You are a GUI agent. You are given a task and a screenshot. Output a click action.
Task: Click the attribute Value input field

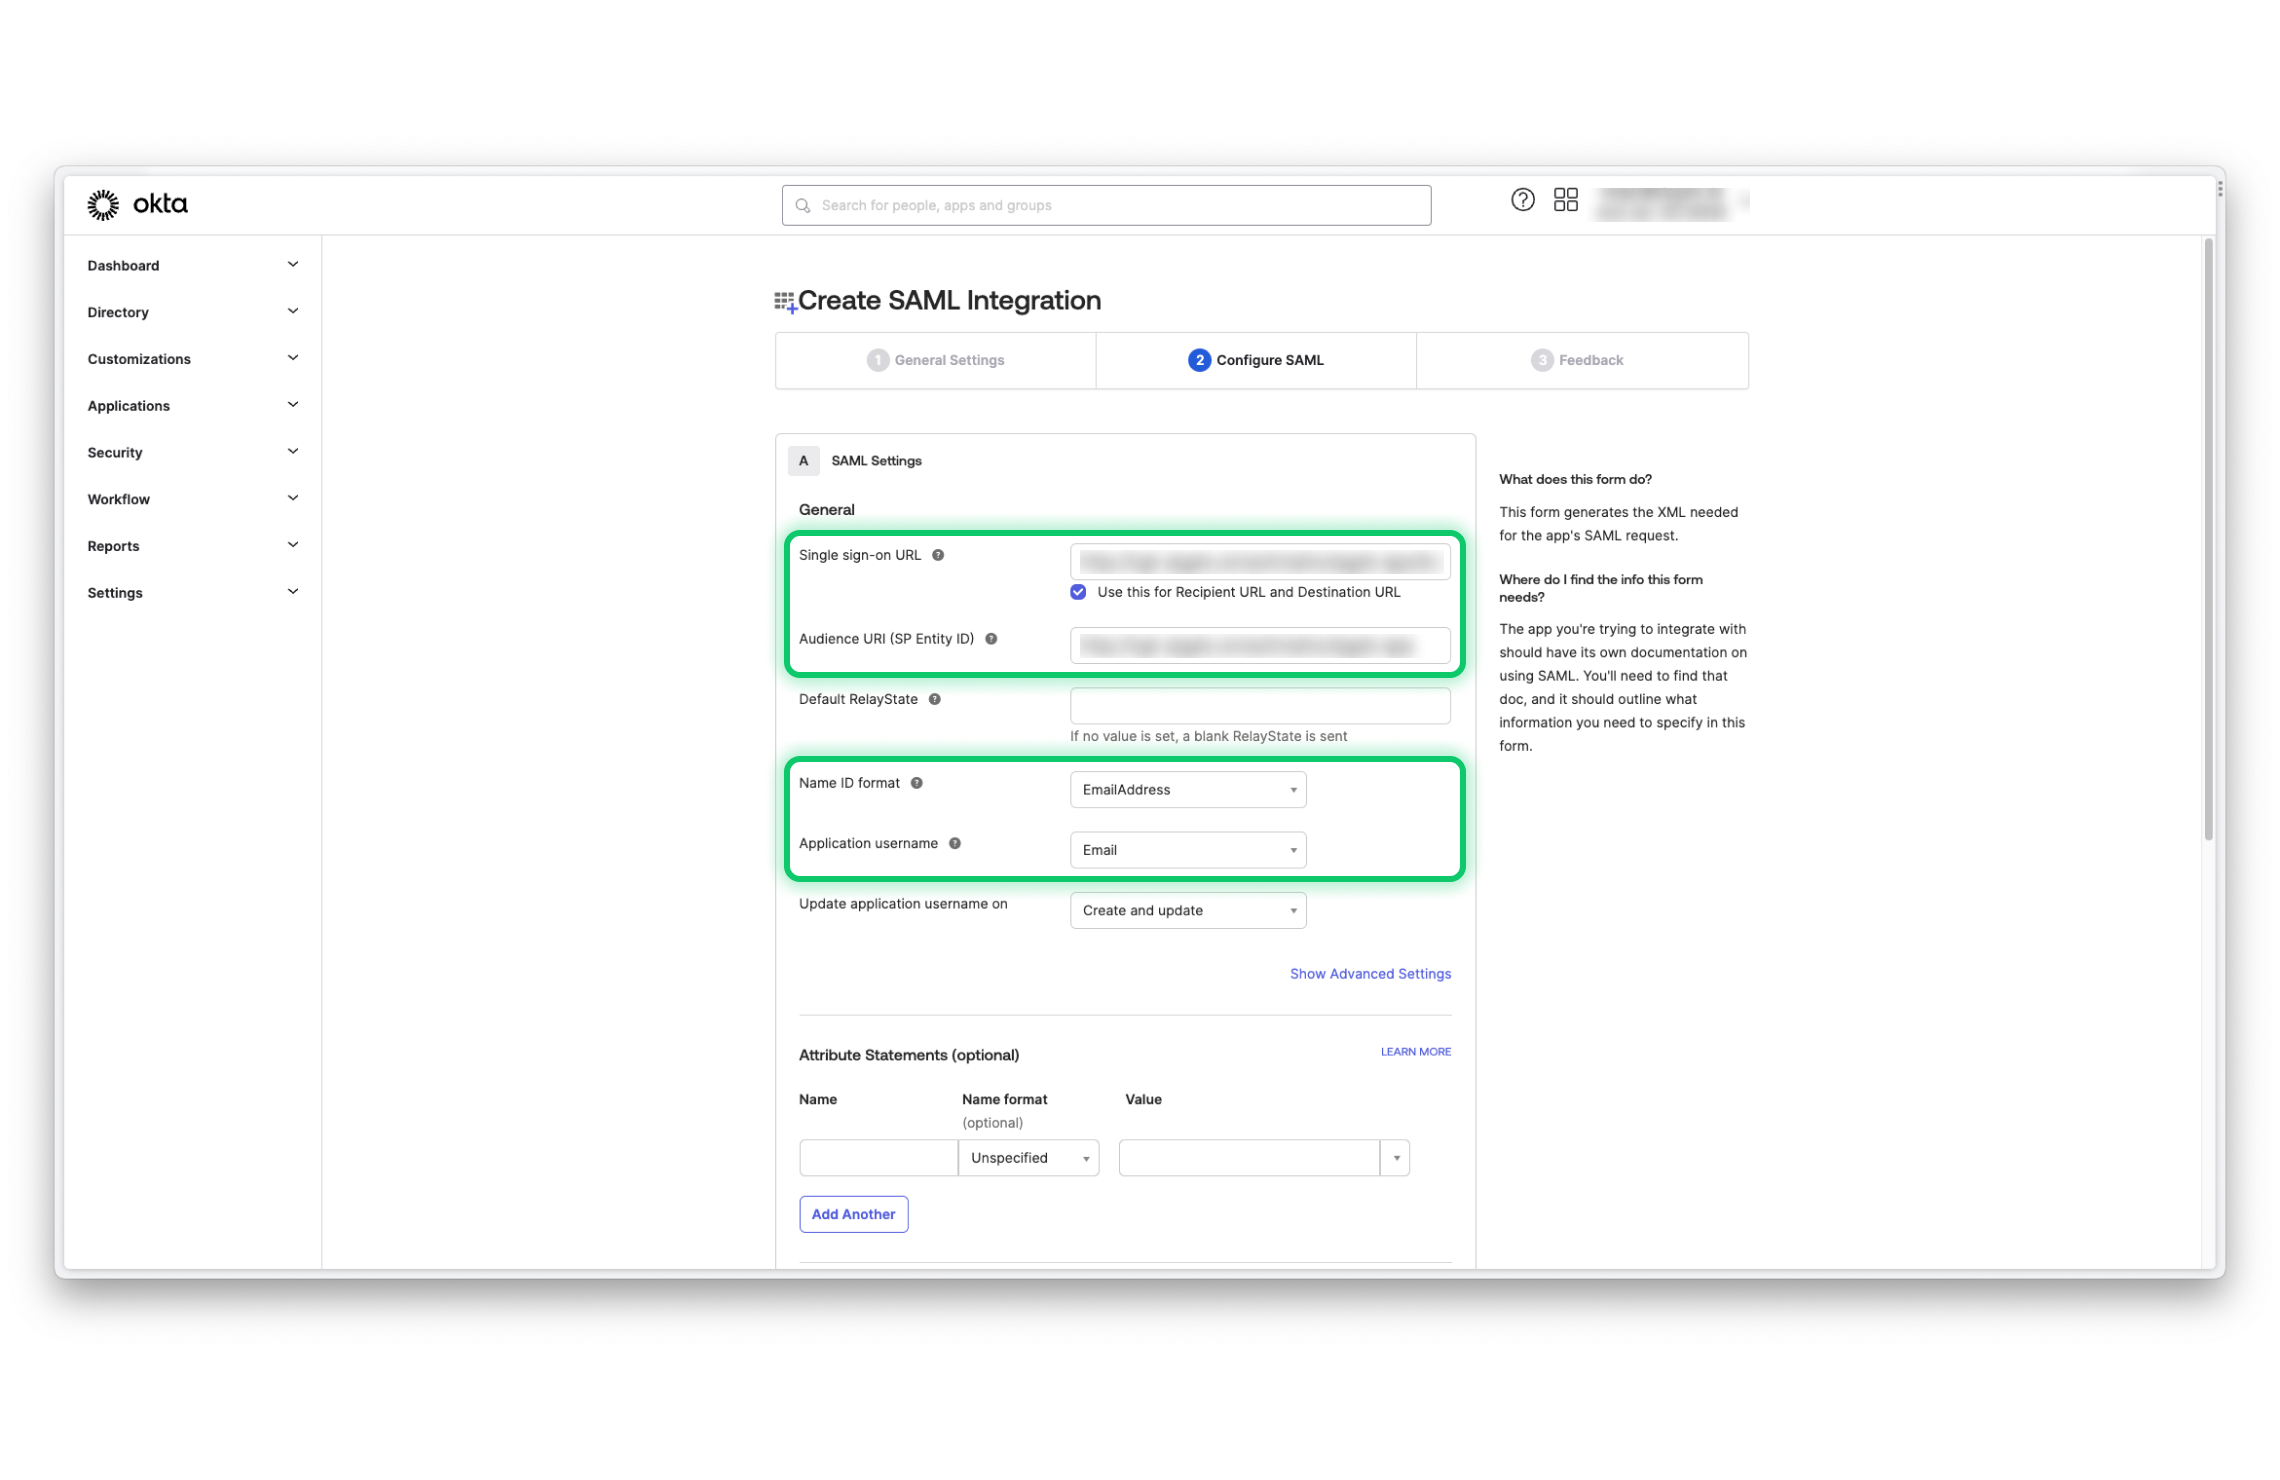click(1249, 1158)
